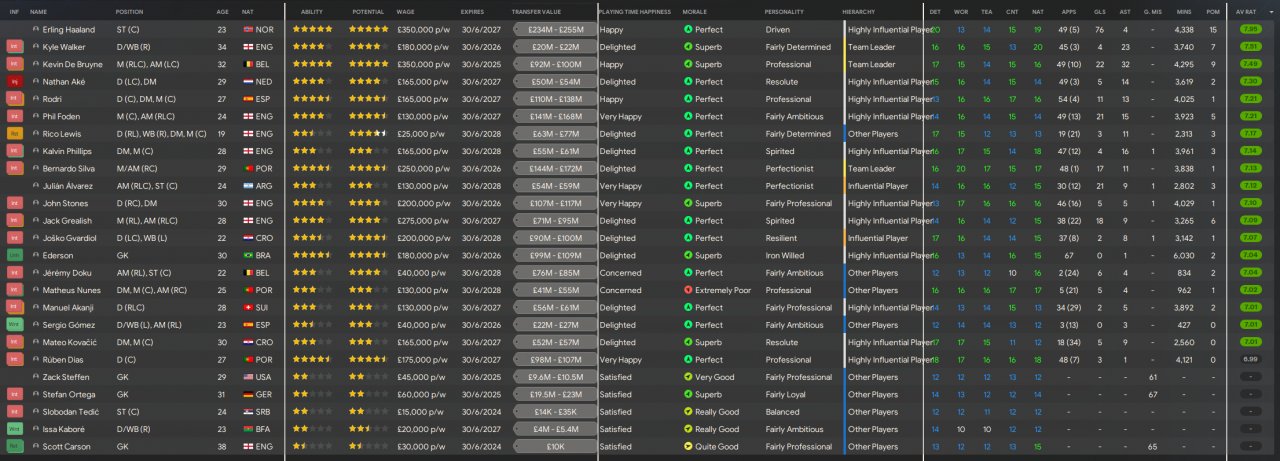Image resolution: width=1280 pixels, height=461 pixels.
Task: Sort by the ABILITY column header
Action: pos(312,11)
